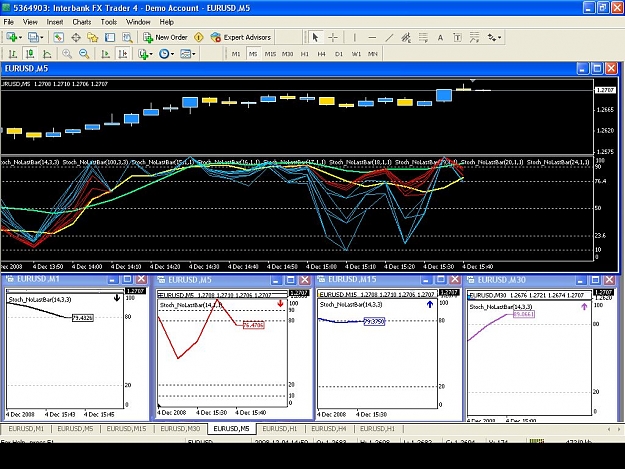Viewport: 625px width, 469px height.
Task: Select the Equidistant Channel tool
Action: click(406, 37)
